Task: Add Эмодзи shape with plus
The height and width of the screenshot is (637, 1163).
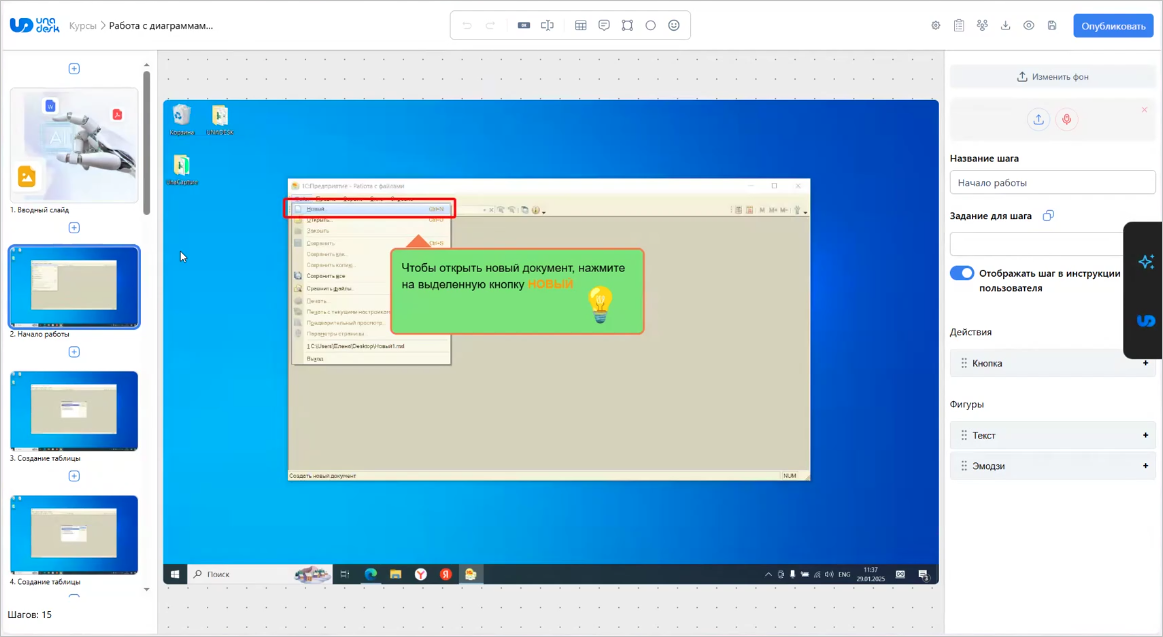Action: click(1146, 466)
